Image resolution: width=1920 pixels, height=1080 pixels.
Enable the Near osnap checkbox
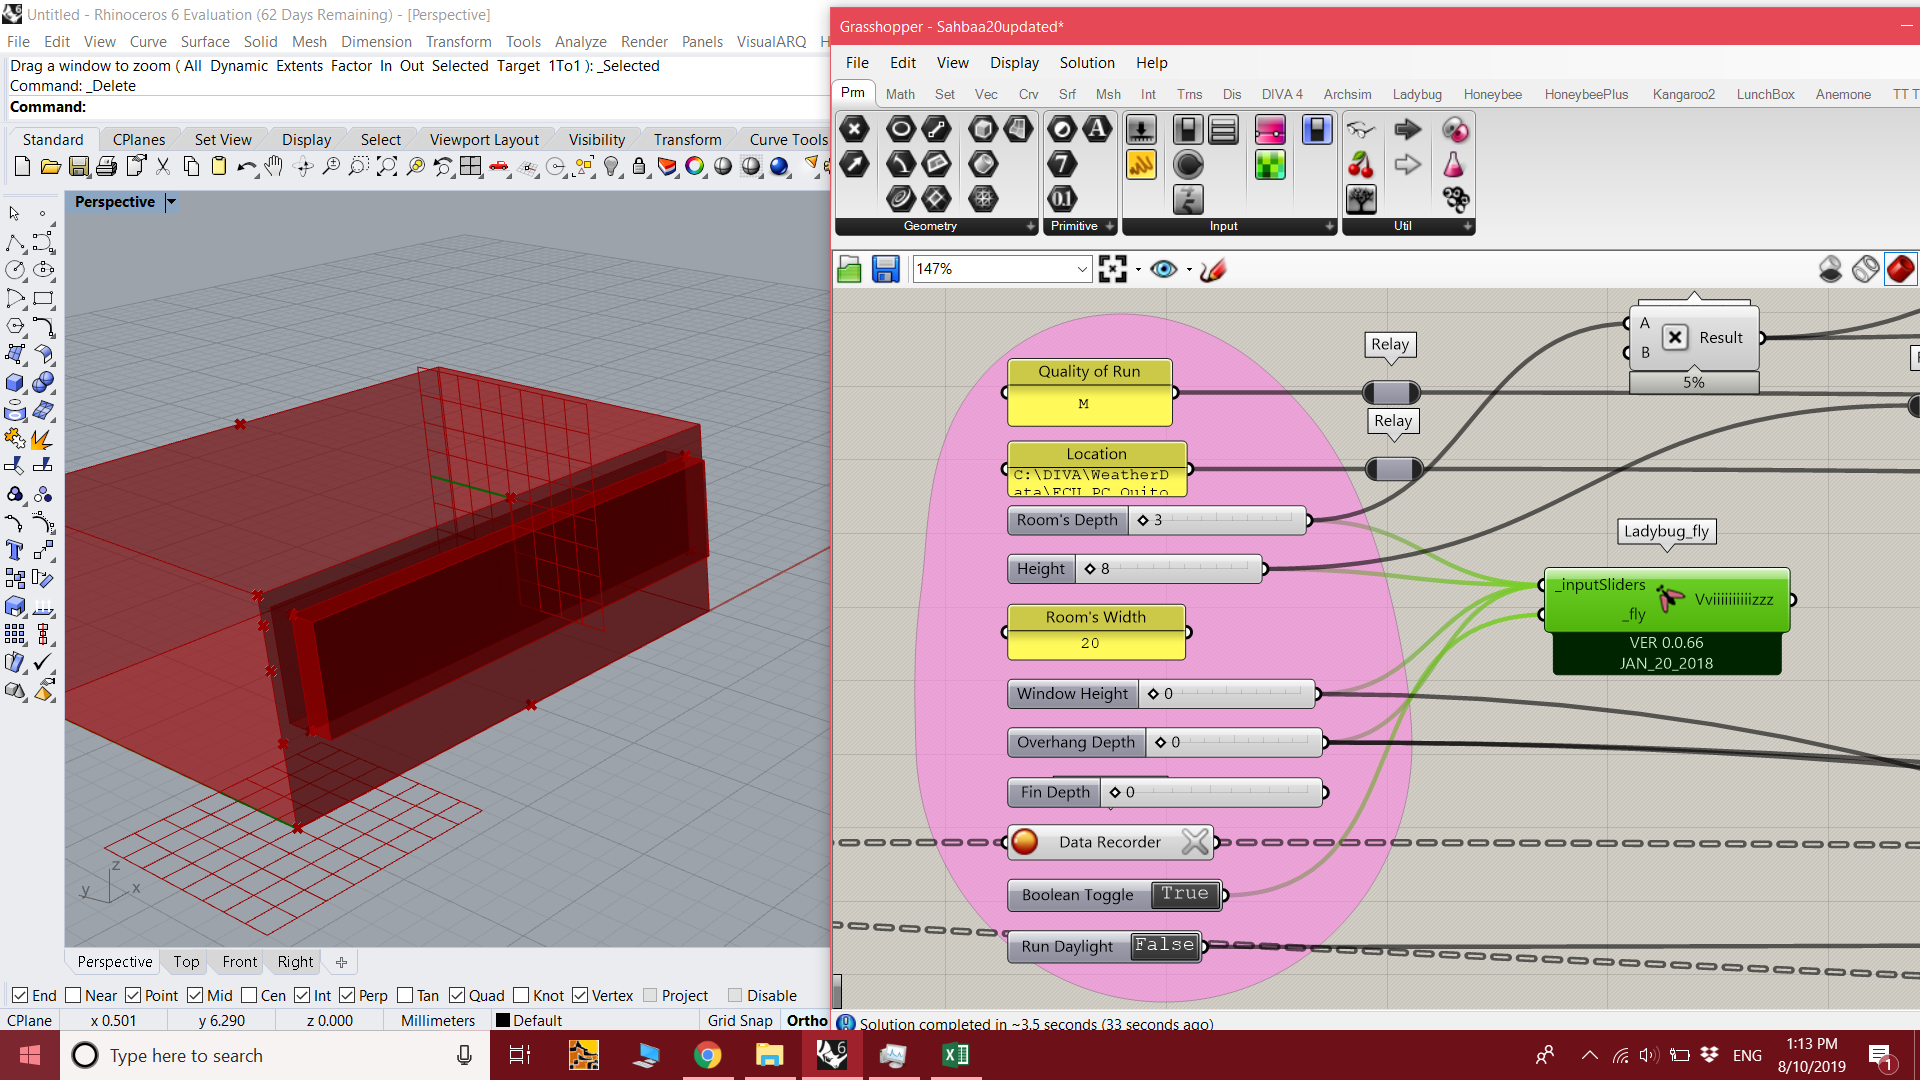coord(73,995)
